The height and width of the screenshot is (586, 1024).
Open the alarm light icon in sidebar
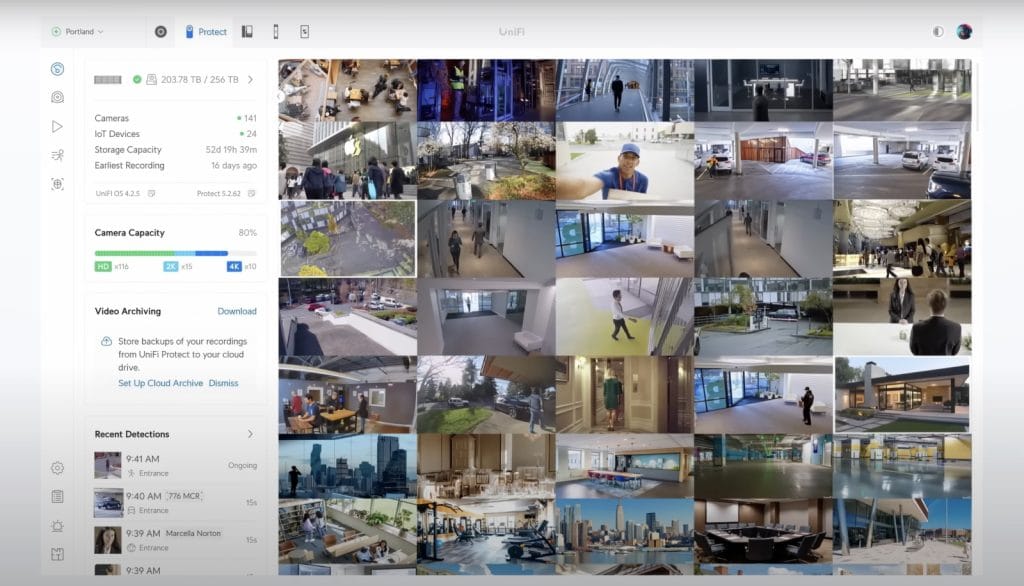tap(58, 526)
